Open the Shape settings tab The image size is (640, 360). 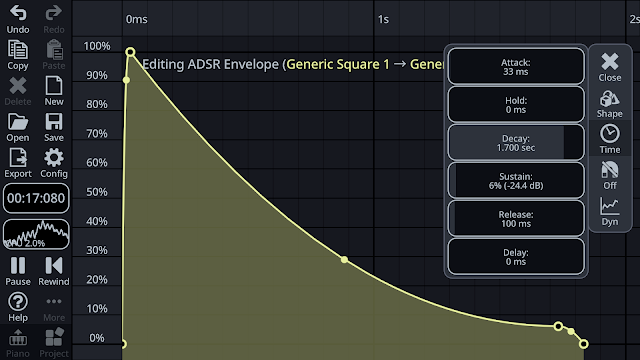(x=610, y=104)
